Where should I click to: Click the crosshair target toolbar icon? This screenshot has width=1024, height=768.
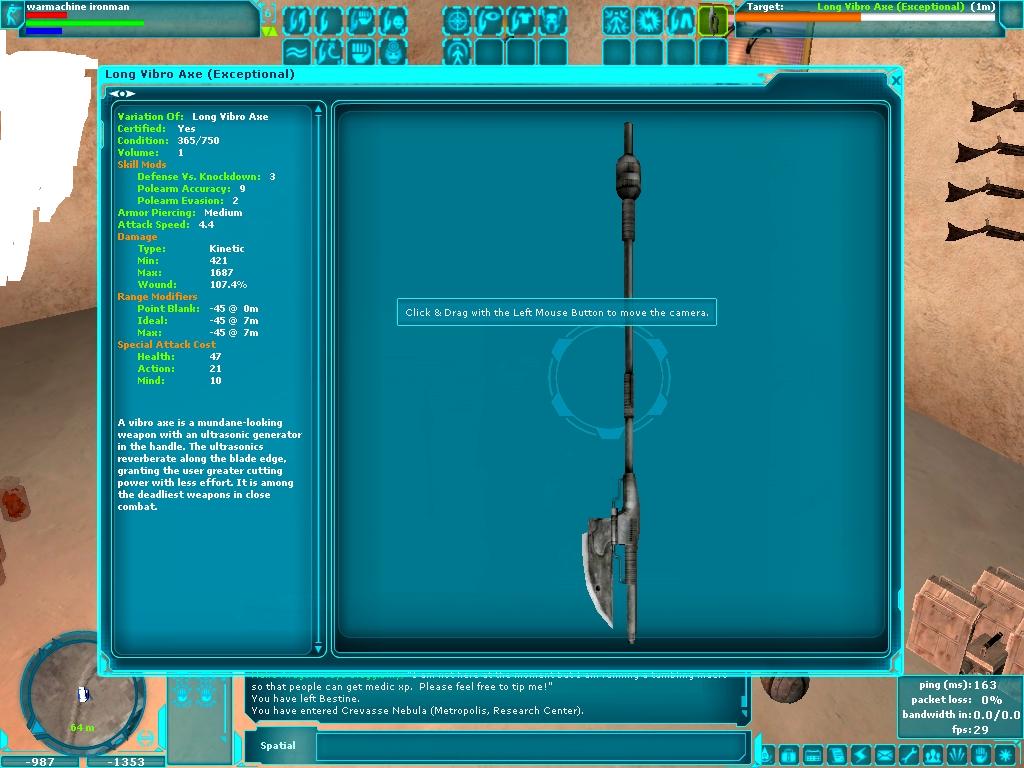(x=456, y=21)
